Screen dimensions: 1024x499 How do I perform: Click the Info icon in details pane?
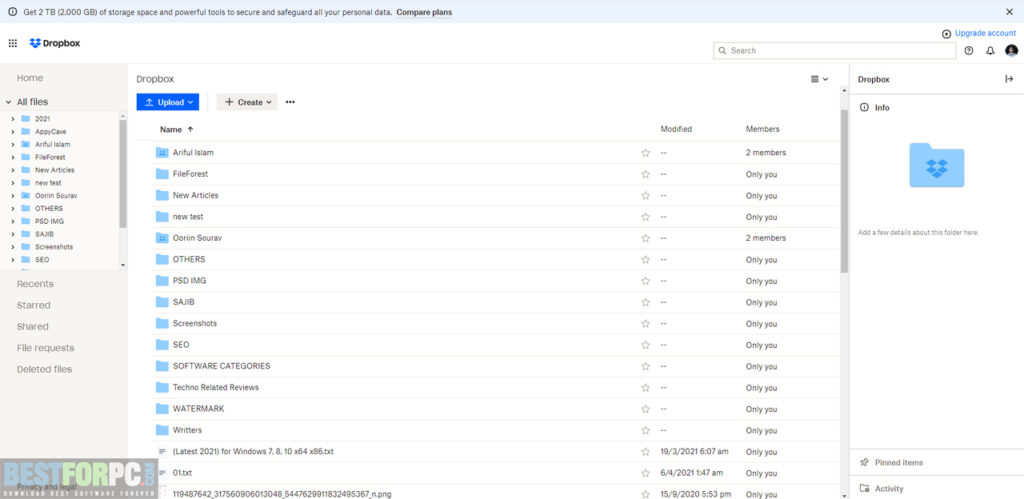tap(865, 107)
